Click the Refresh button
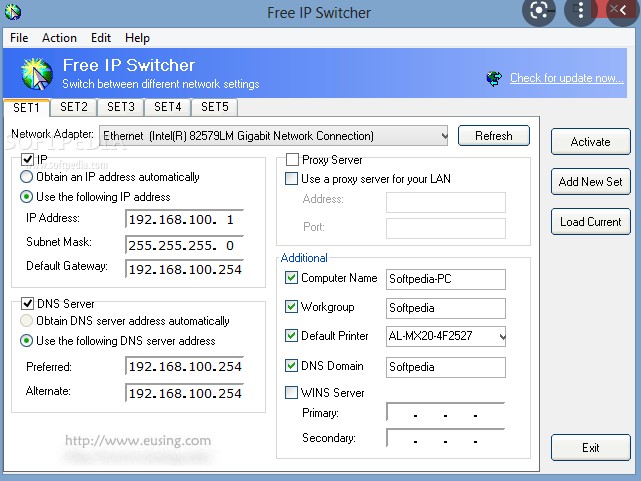Viewport: 641px width, 481px height. pos(493,136)
